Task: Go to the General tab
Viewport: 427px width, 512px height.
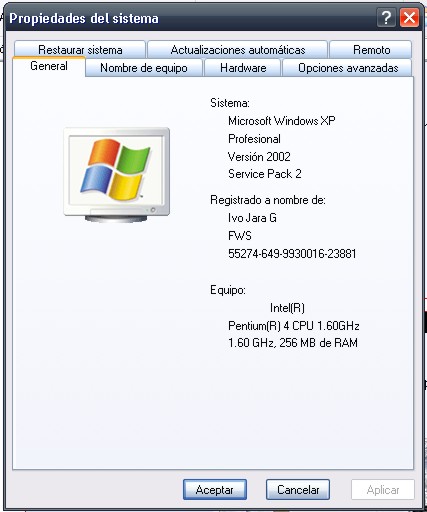Action: coord(49,66)
